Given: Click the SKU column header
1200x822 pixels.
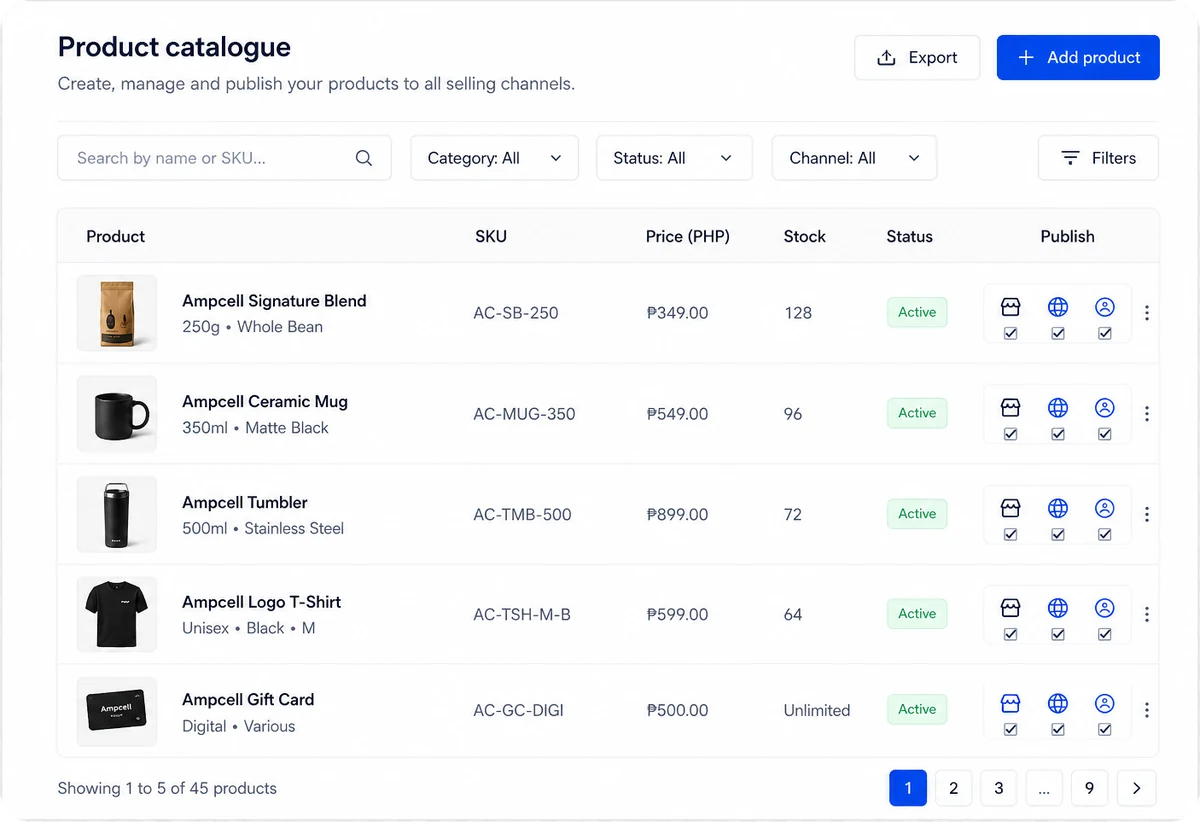Looking at the screenshot, I should click(491, 237).
